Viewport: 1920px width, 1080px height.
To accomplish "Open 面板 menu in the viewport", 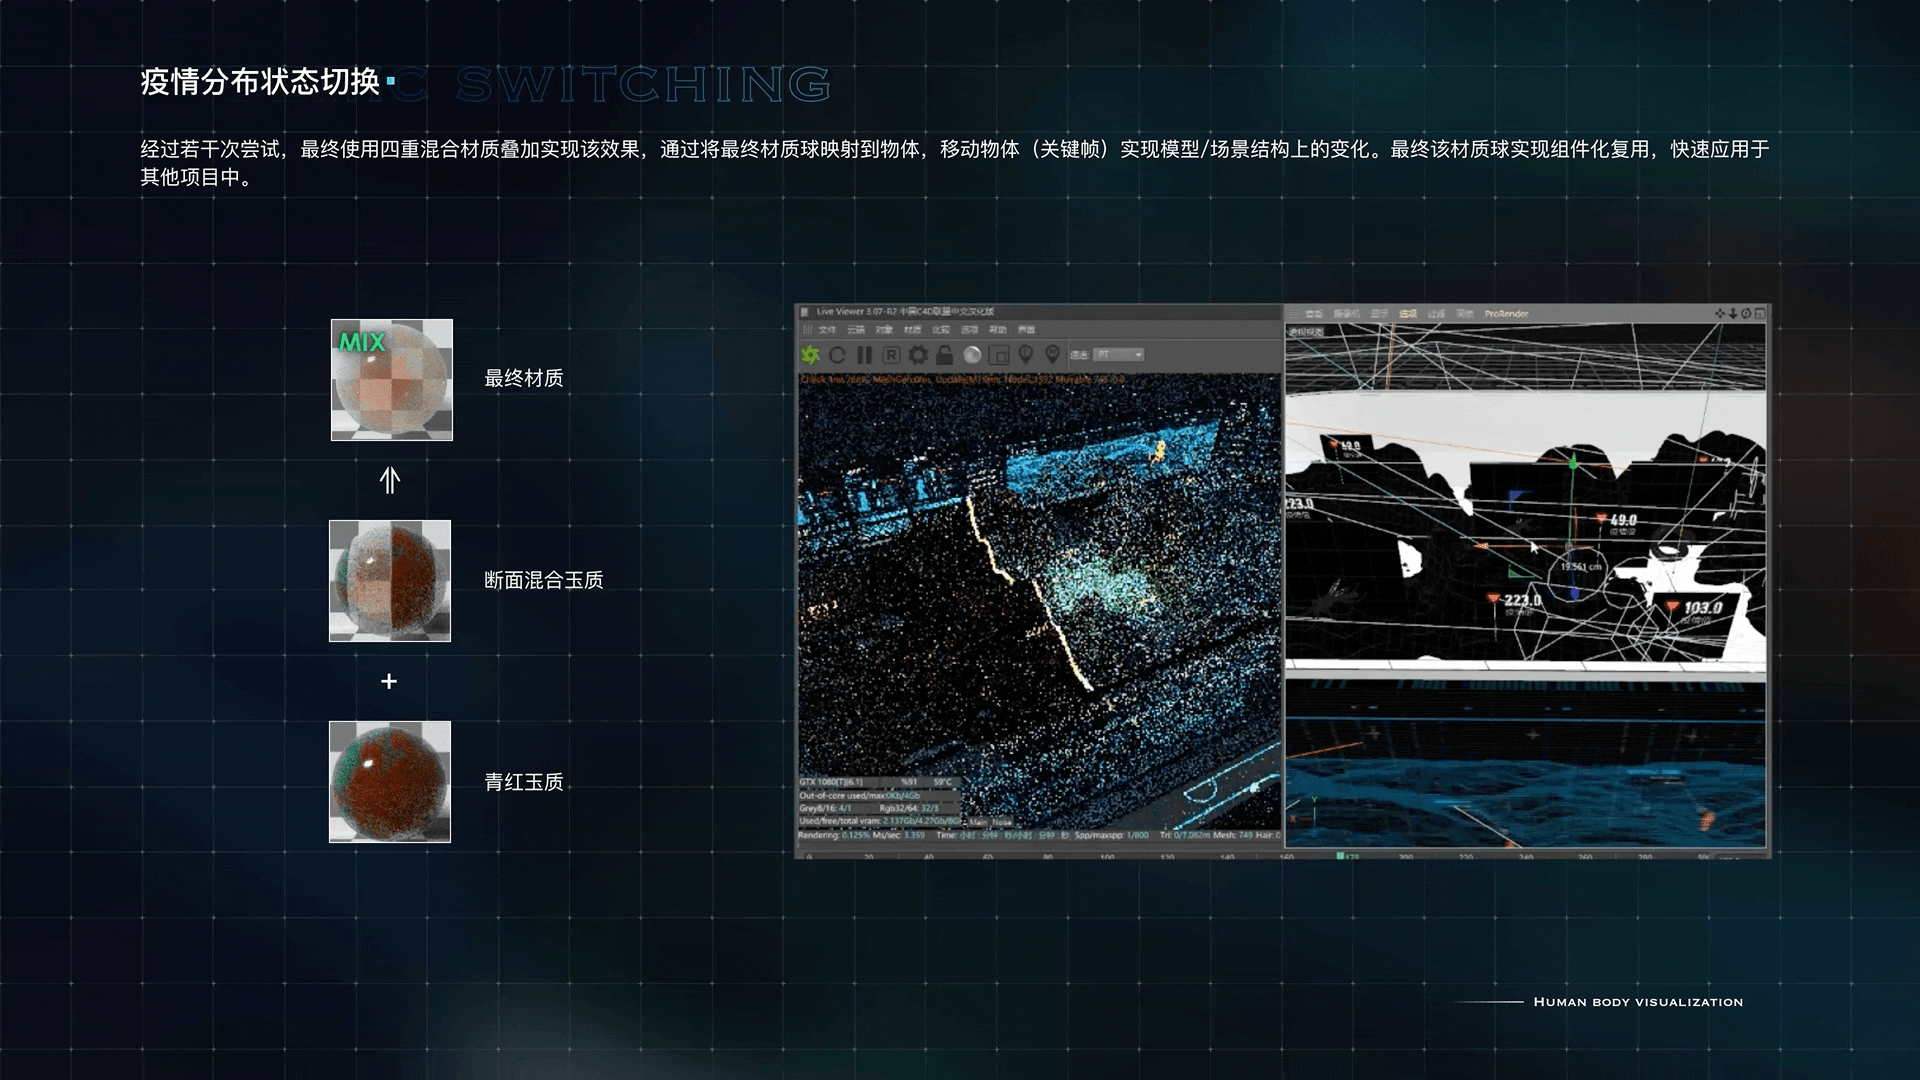I will pos(1465,314).
